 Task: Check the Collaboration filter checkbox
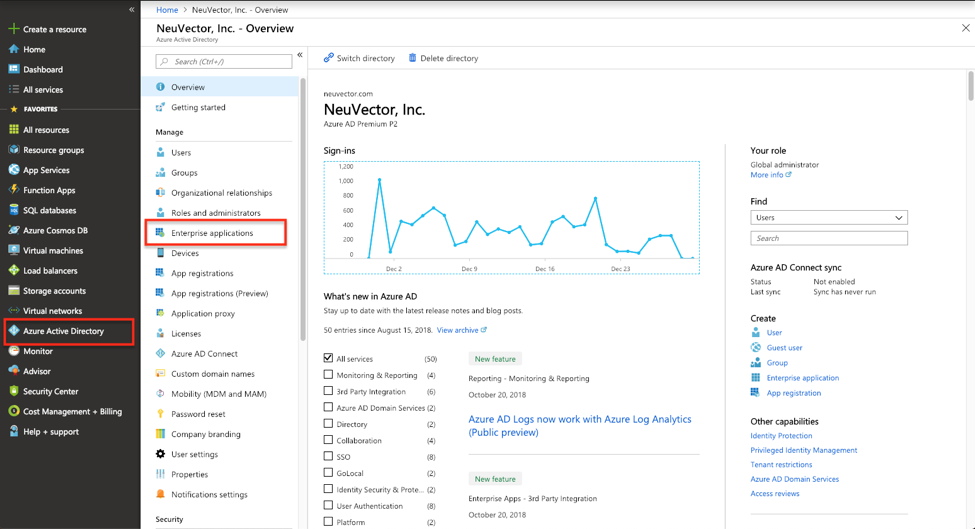coord(328,439)
